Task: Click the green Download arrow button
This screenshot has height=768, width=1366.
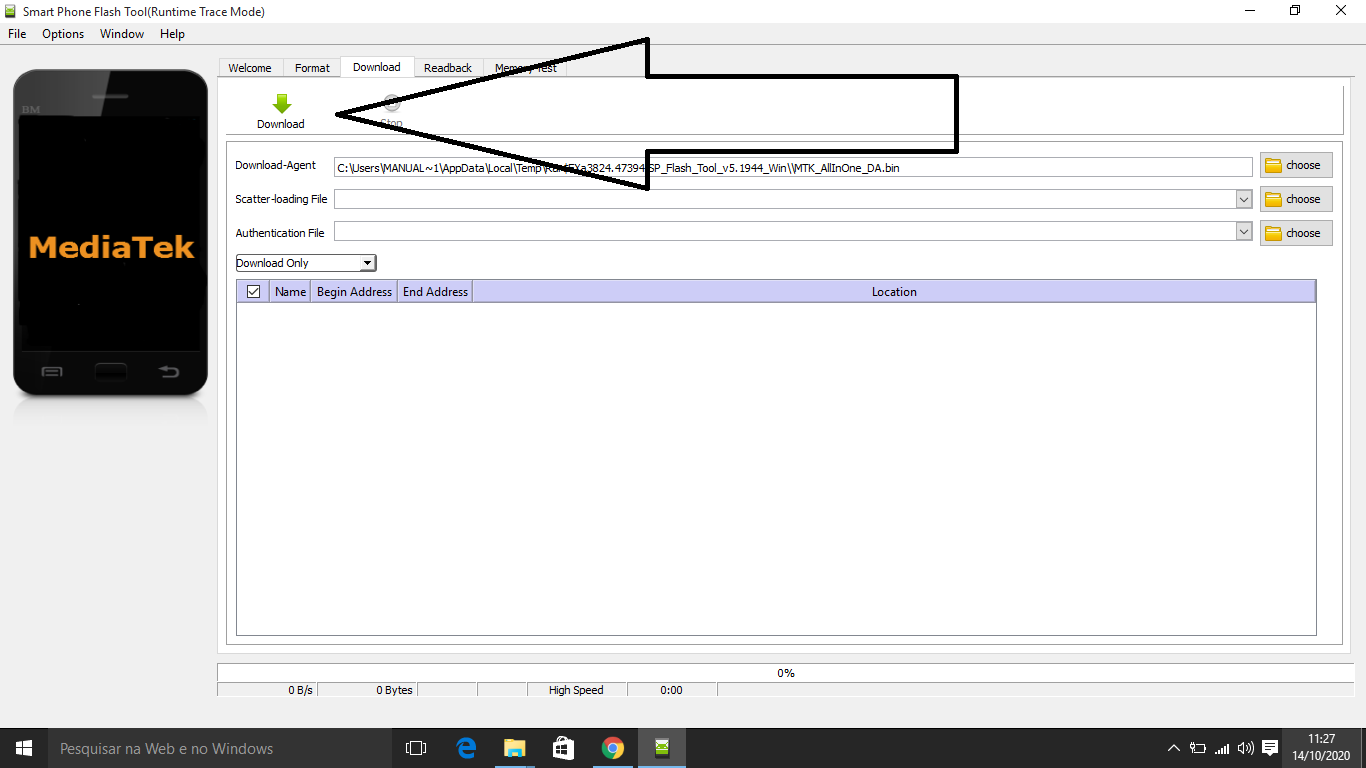Action: pos(281,111)
